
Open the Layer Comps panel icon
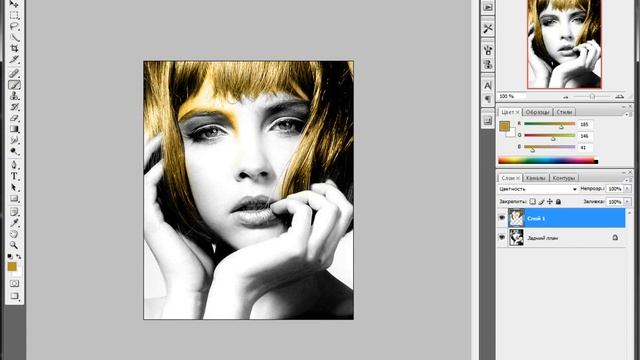tap(488, 121)
